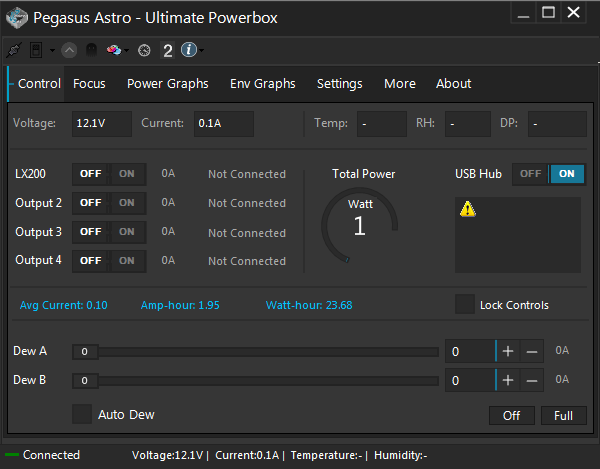Close the Ultimate Powerbox window

(573, 13)
